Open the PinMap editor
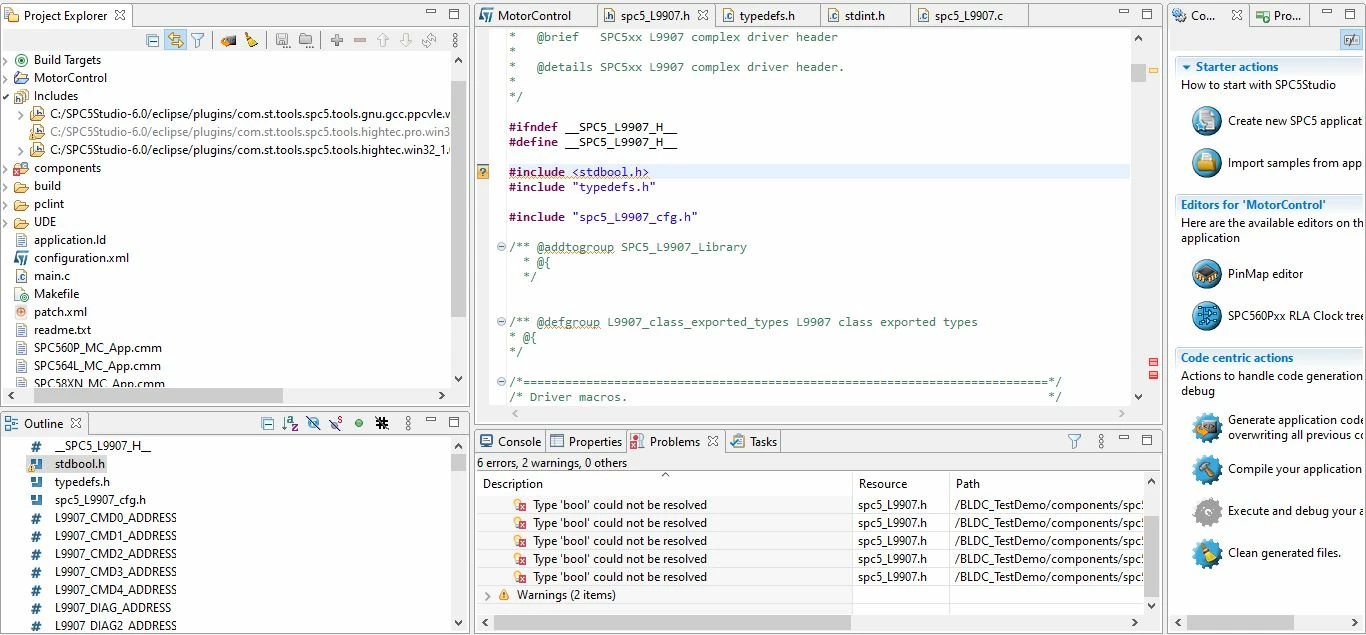The width and height of the screenshot is (1366, 635). (1248, 274)
